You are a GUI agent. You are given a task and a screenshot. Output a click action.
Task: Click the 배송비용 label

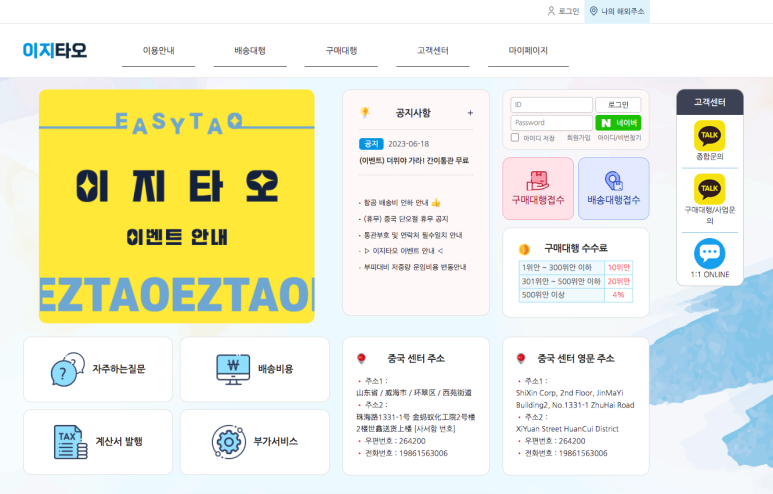276,369
